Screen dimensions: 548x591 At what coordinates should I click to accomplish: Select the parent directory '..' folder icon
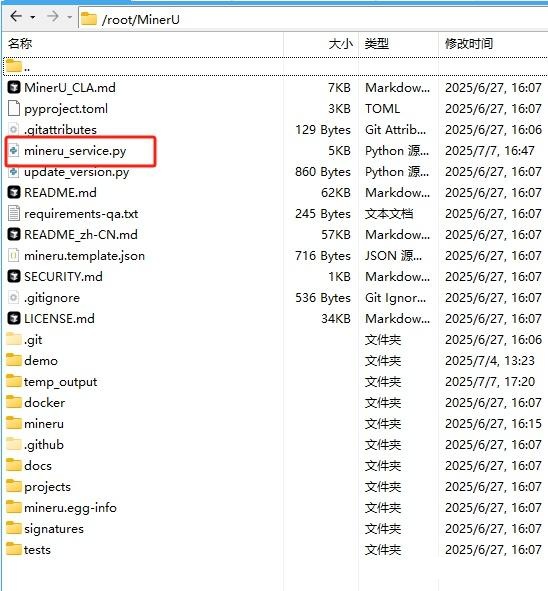[14, 66]
